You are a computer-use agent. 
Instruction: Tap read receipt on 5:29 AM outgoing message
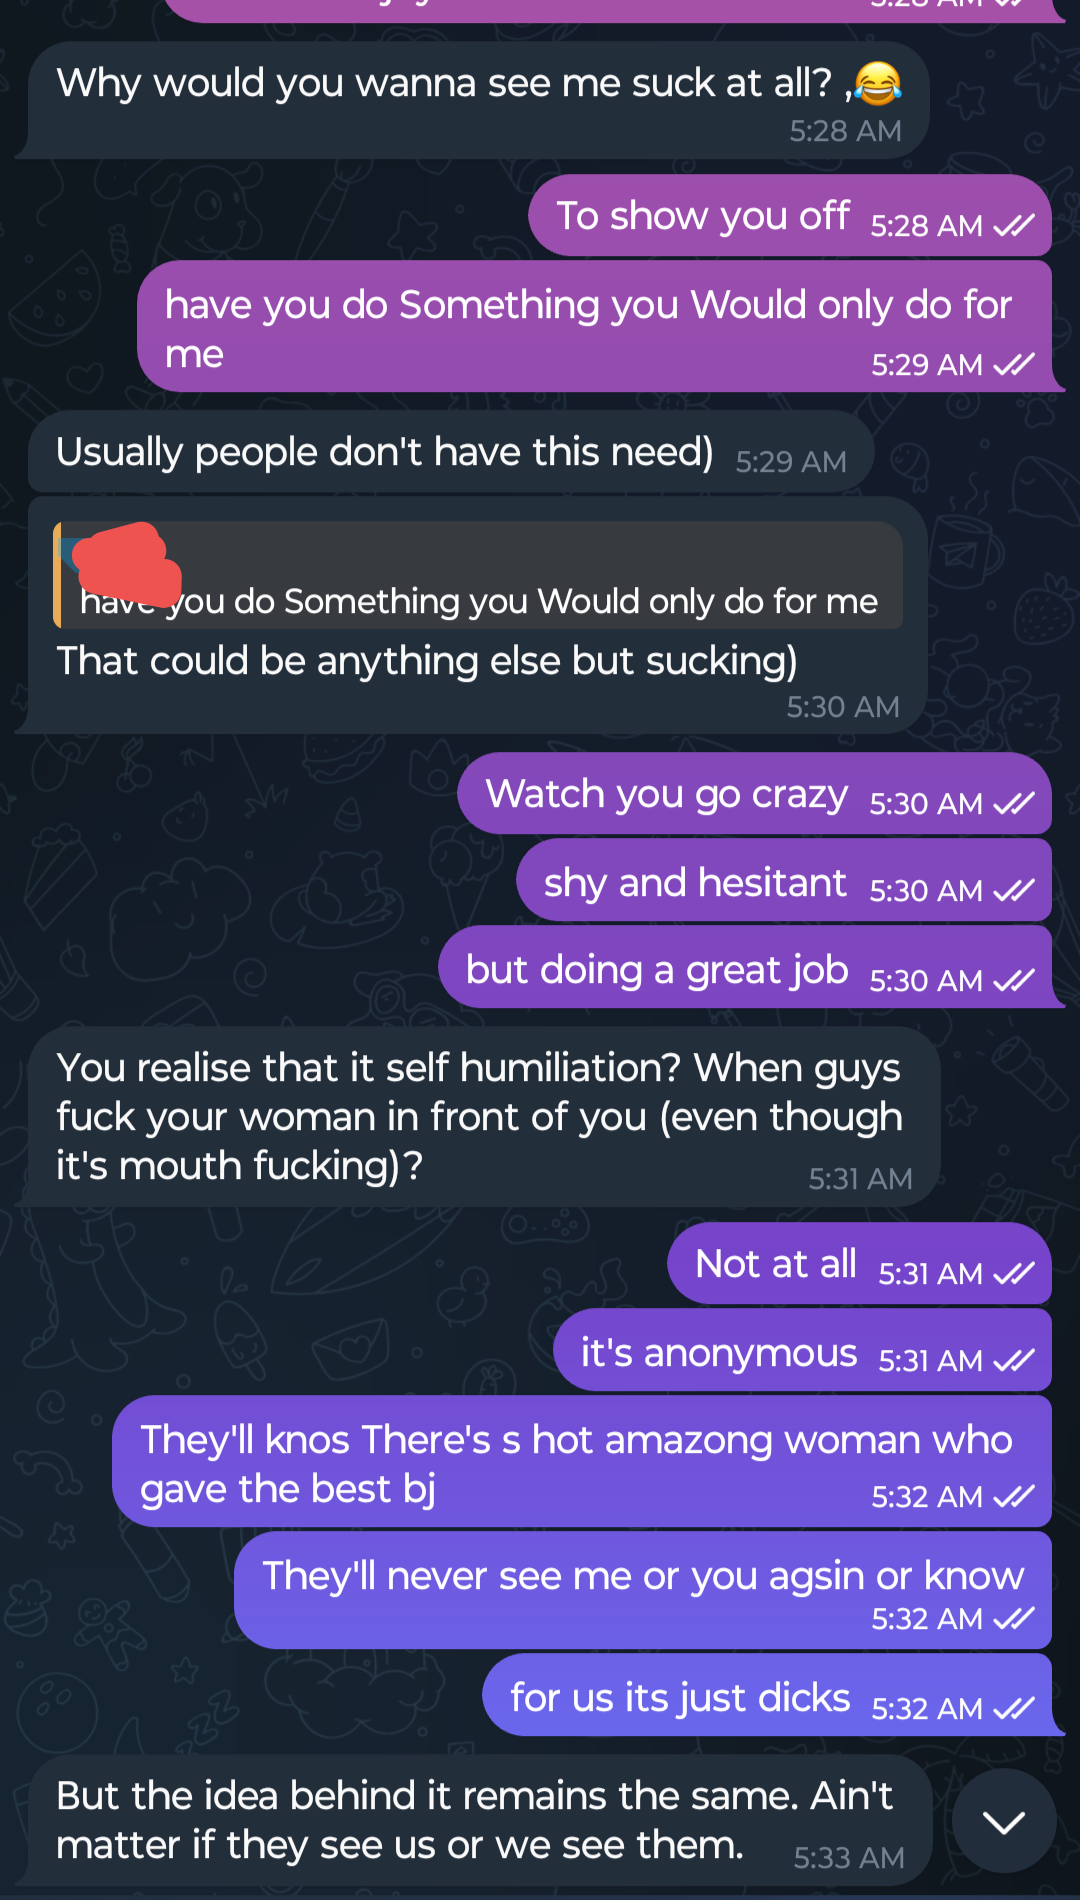pyautogui.click(x=1014, y=365)
